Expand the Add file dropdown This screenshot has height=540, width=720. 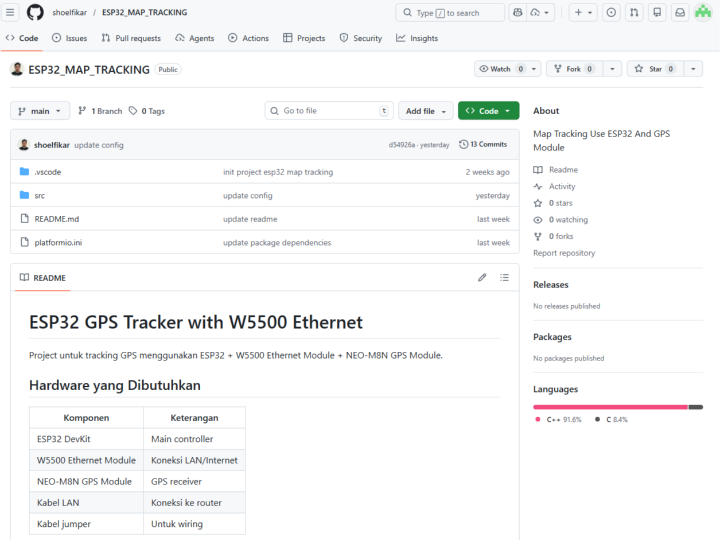[427, 111]
